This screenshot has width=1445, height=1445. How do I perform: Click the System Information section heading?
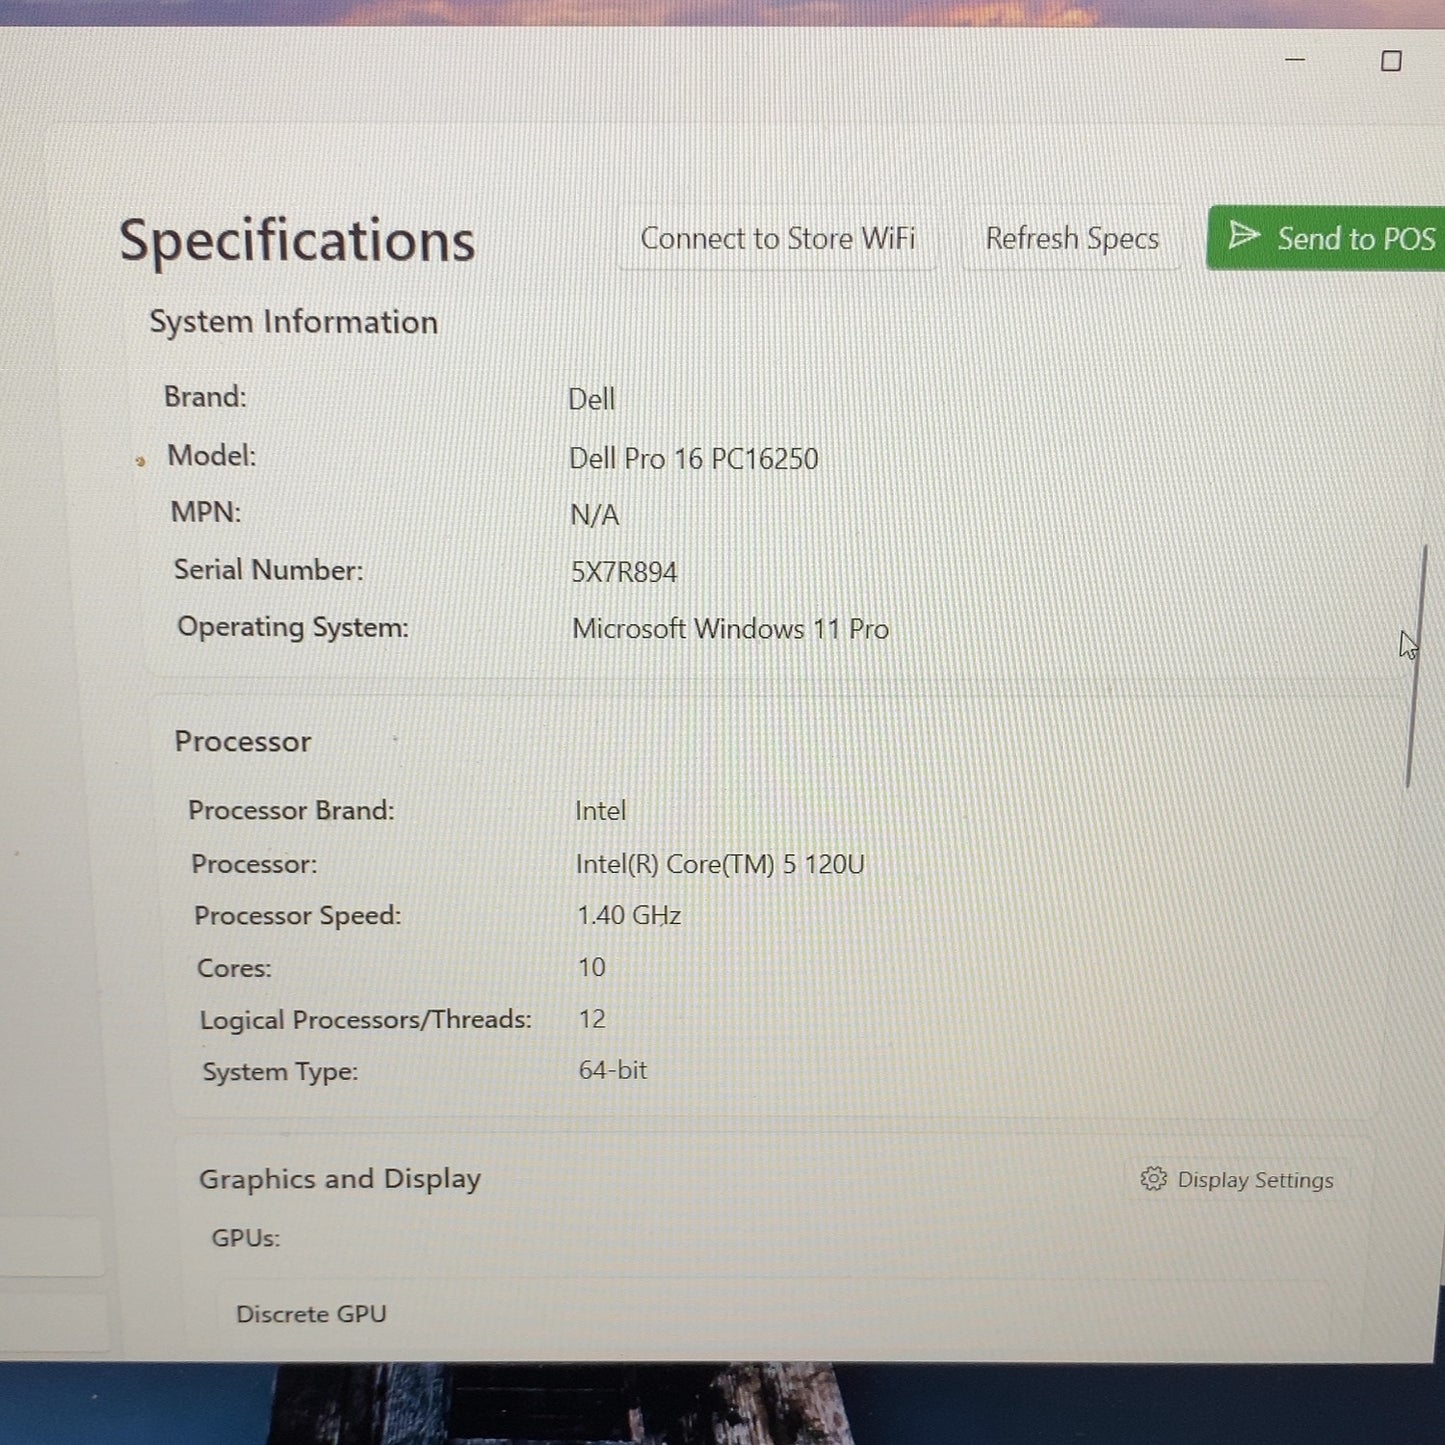(293, 322)
